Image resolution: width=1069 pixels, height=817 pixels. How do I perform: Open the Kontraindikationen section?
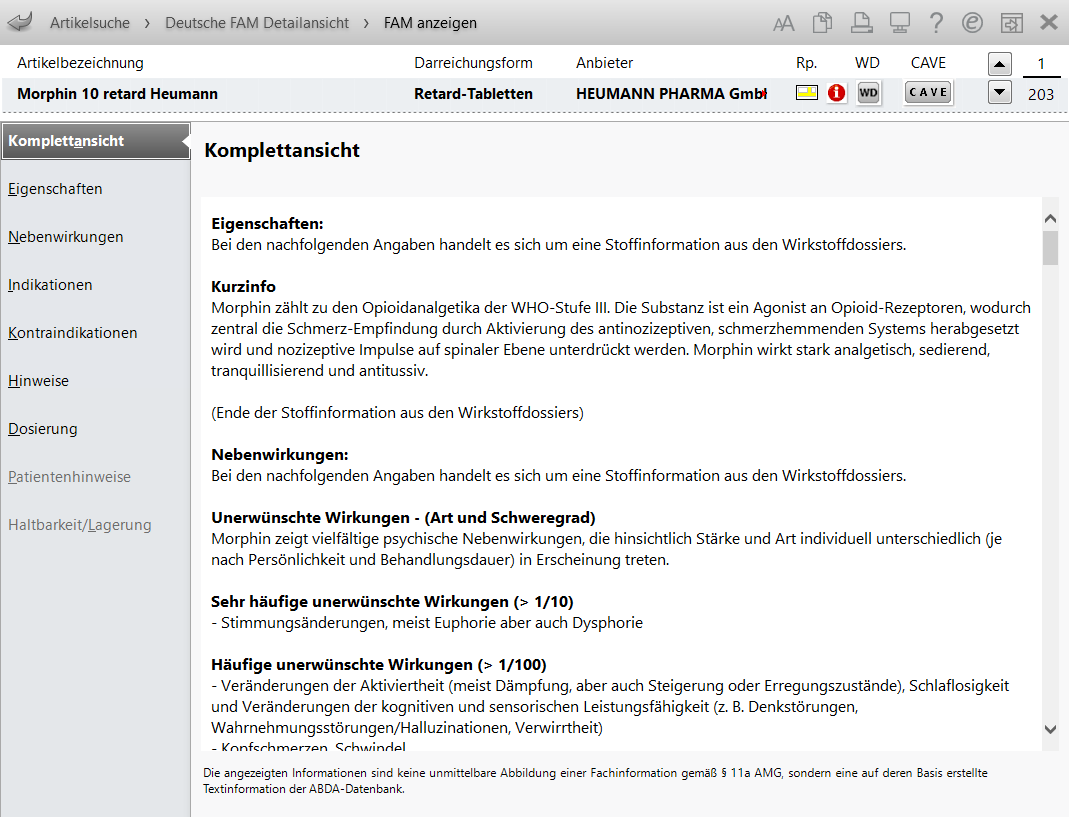72,333
